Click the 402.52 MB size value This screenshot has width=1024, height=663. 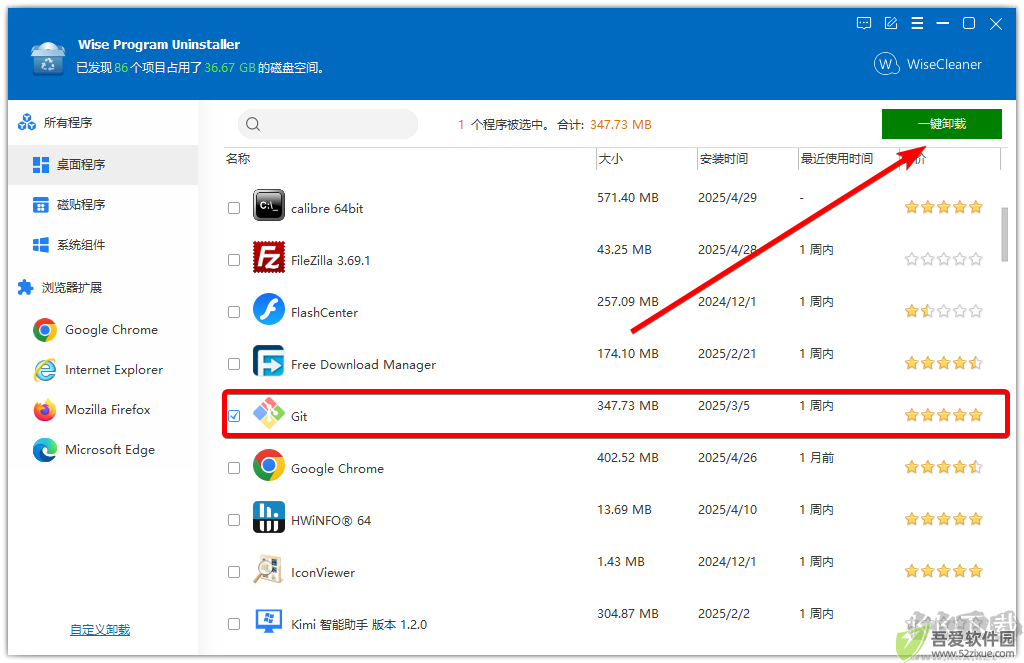[628, 458]
